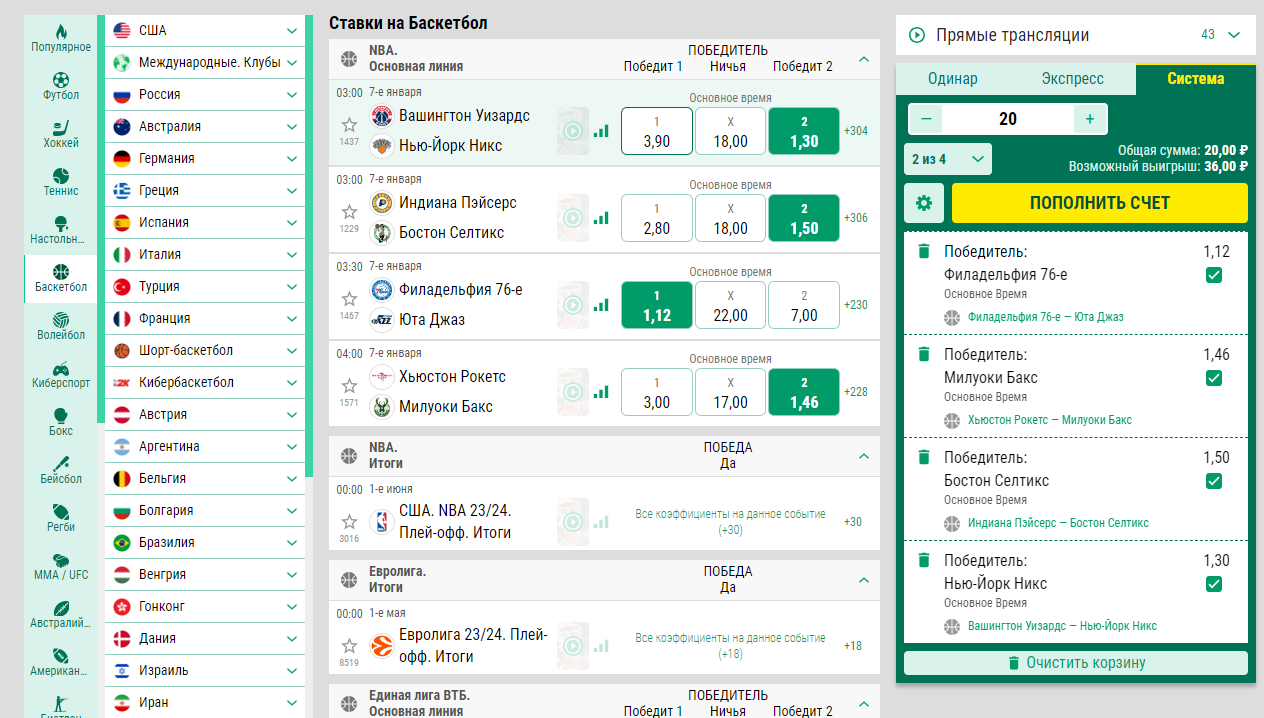Toggle odds 3,90 on Вашингтон Уизардс win
Image resolution: width=1264 pixels, height=718 pixels.
click(x=657, y=131)
